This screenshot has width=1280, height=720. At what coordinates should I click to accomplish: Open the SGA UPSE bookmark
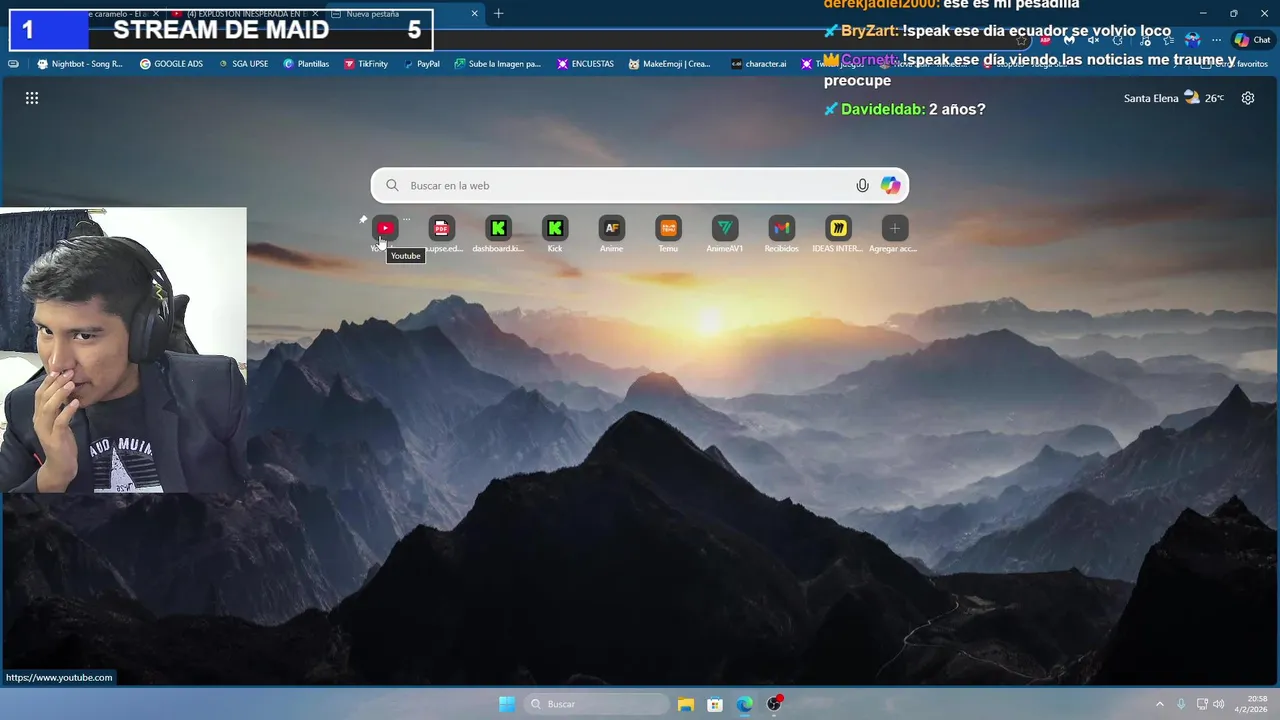pyautogui.click(x=243, y=63)
